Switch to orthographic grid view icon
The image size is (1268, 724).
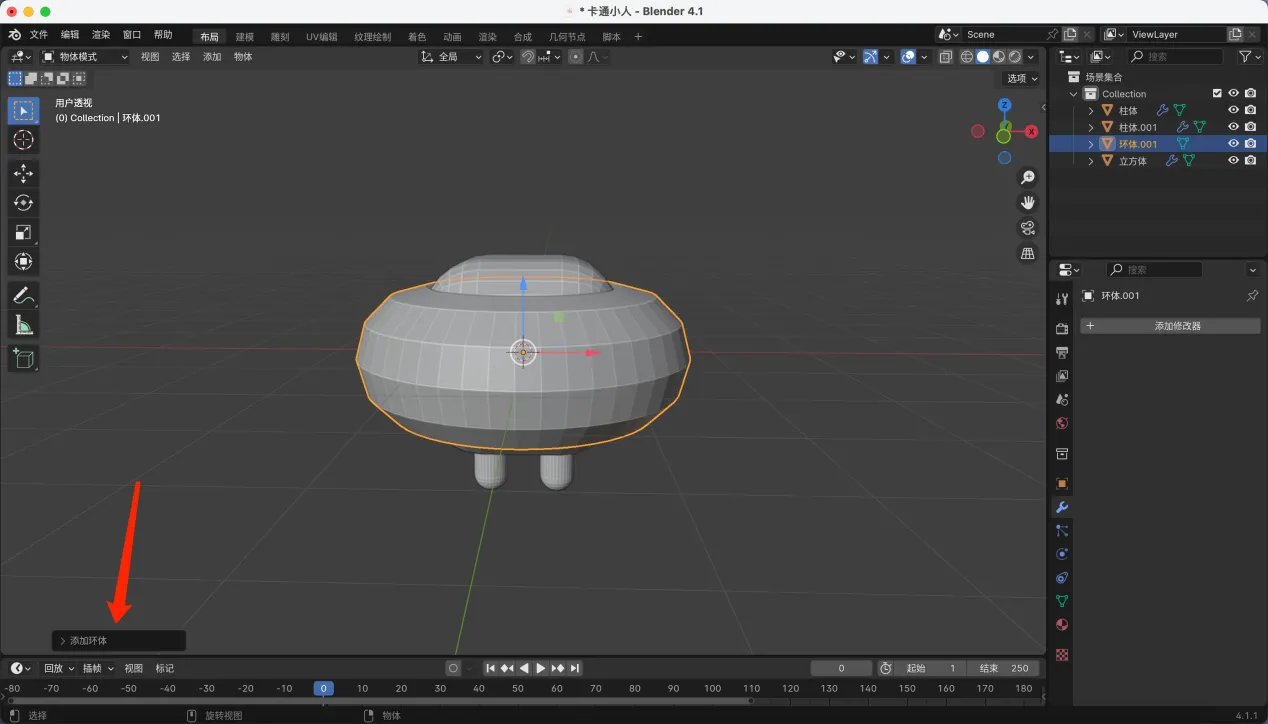1027,254
